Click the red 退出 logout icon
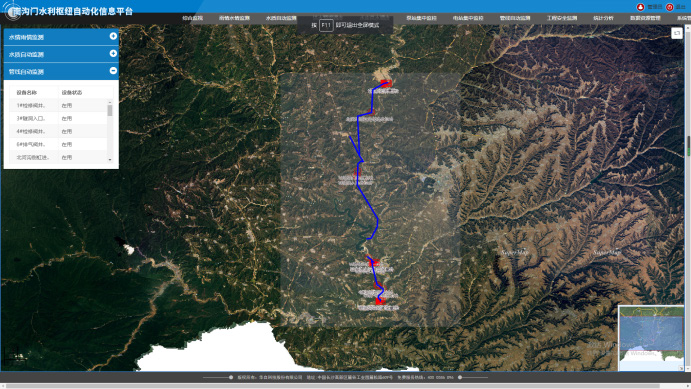 pos(670,7)
